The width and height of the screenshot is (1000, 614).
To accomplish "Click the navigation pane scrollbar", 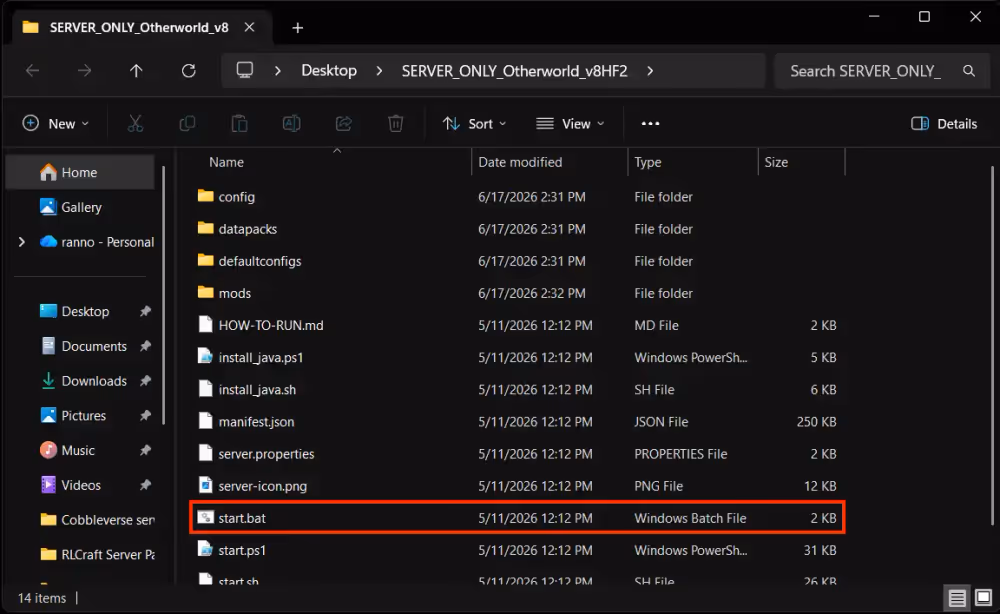I will pyautogui.click(x=164, y=295).
